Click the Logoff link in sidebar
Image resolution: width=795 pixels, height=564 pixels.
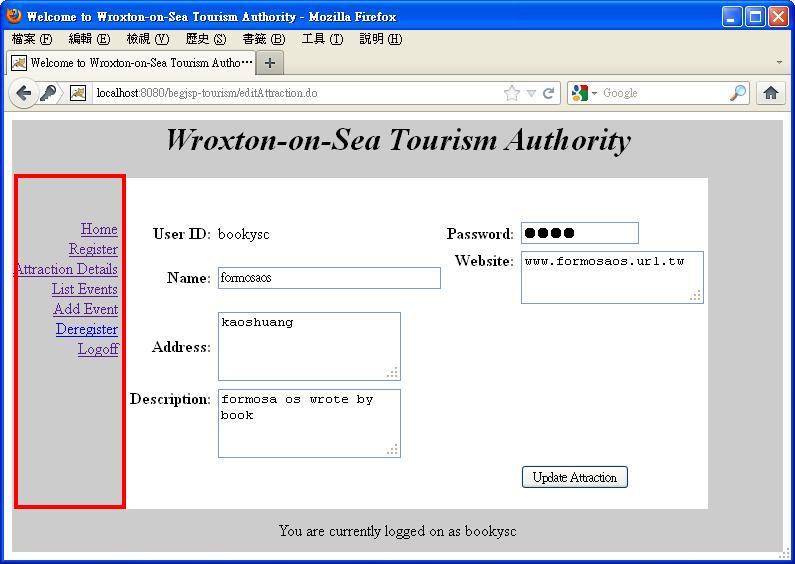pyautogui.click(x=98, y=349)
